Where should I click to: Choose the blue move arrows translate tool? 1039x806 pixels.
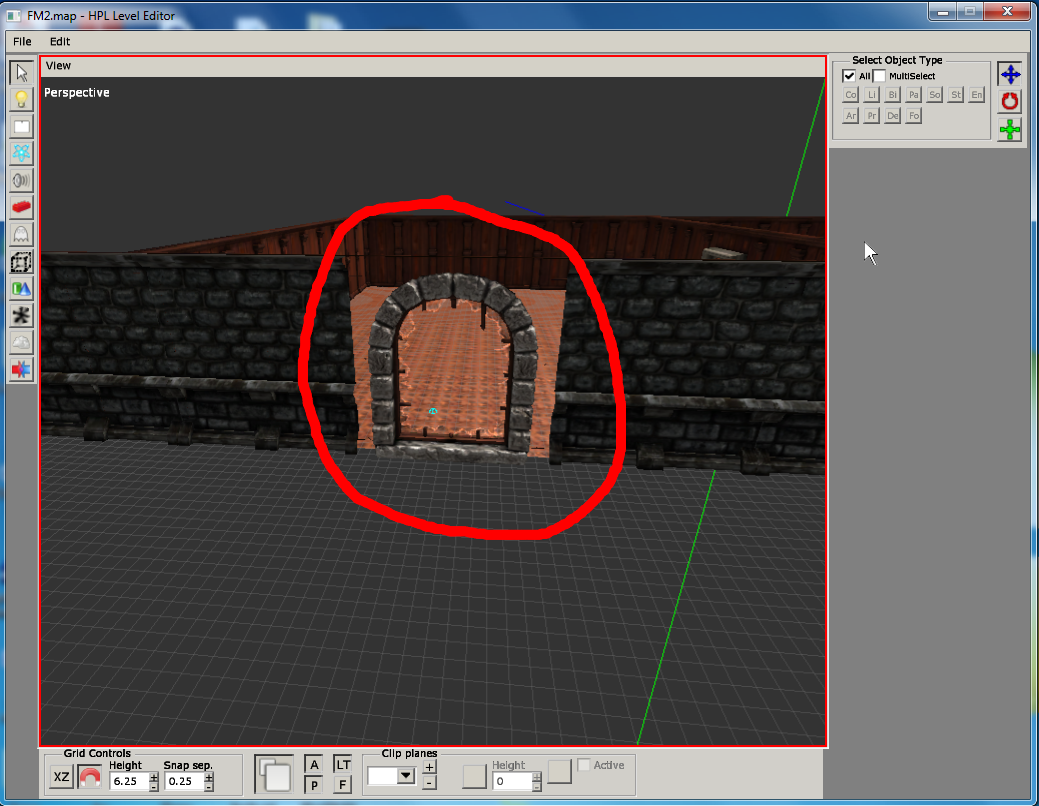tap(1010, 74)
